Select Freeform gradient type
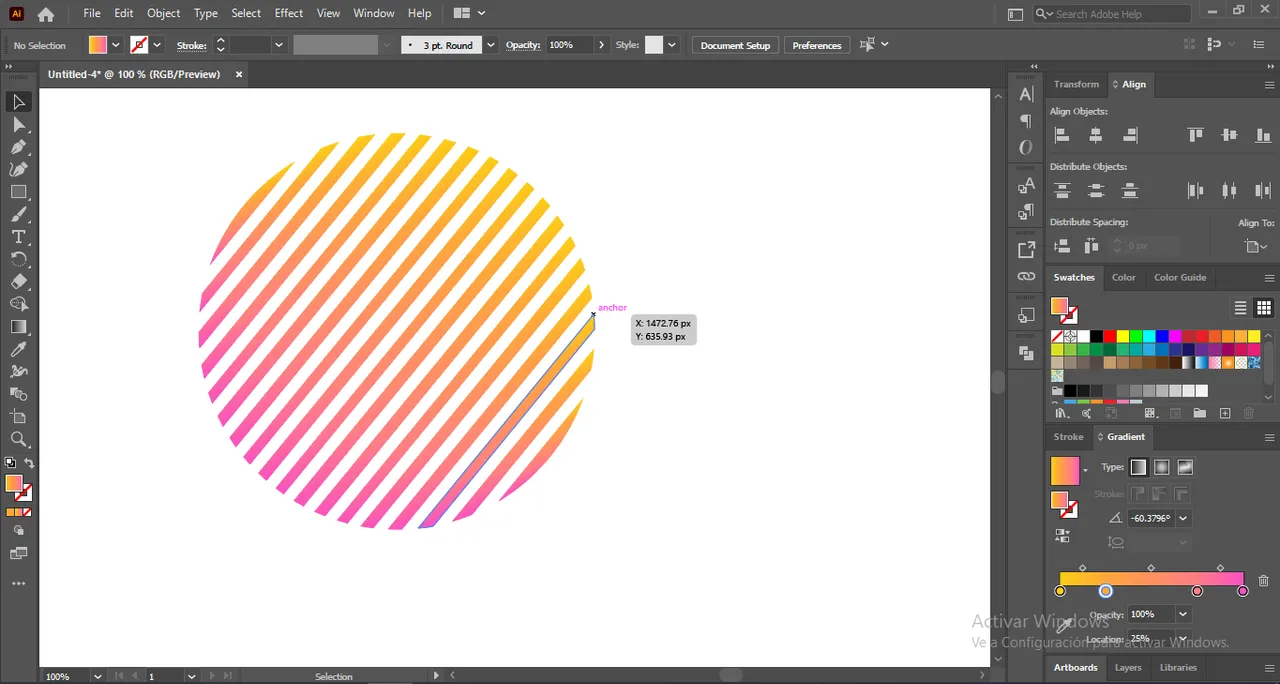 1185,467
